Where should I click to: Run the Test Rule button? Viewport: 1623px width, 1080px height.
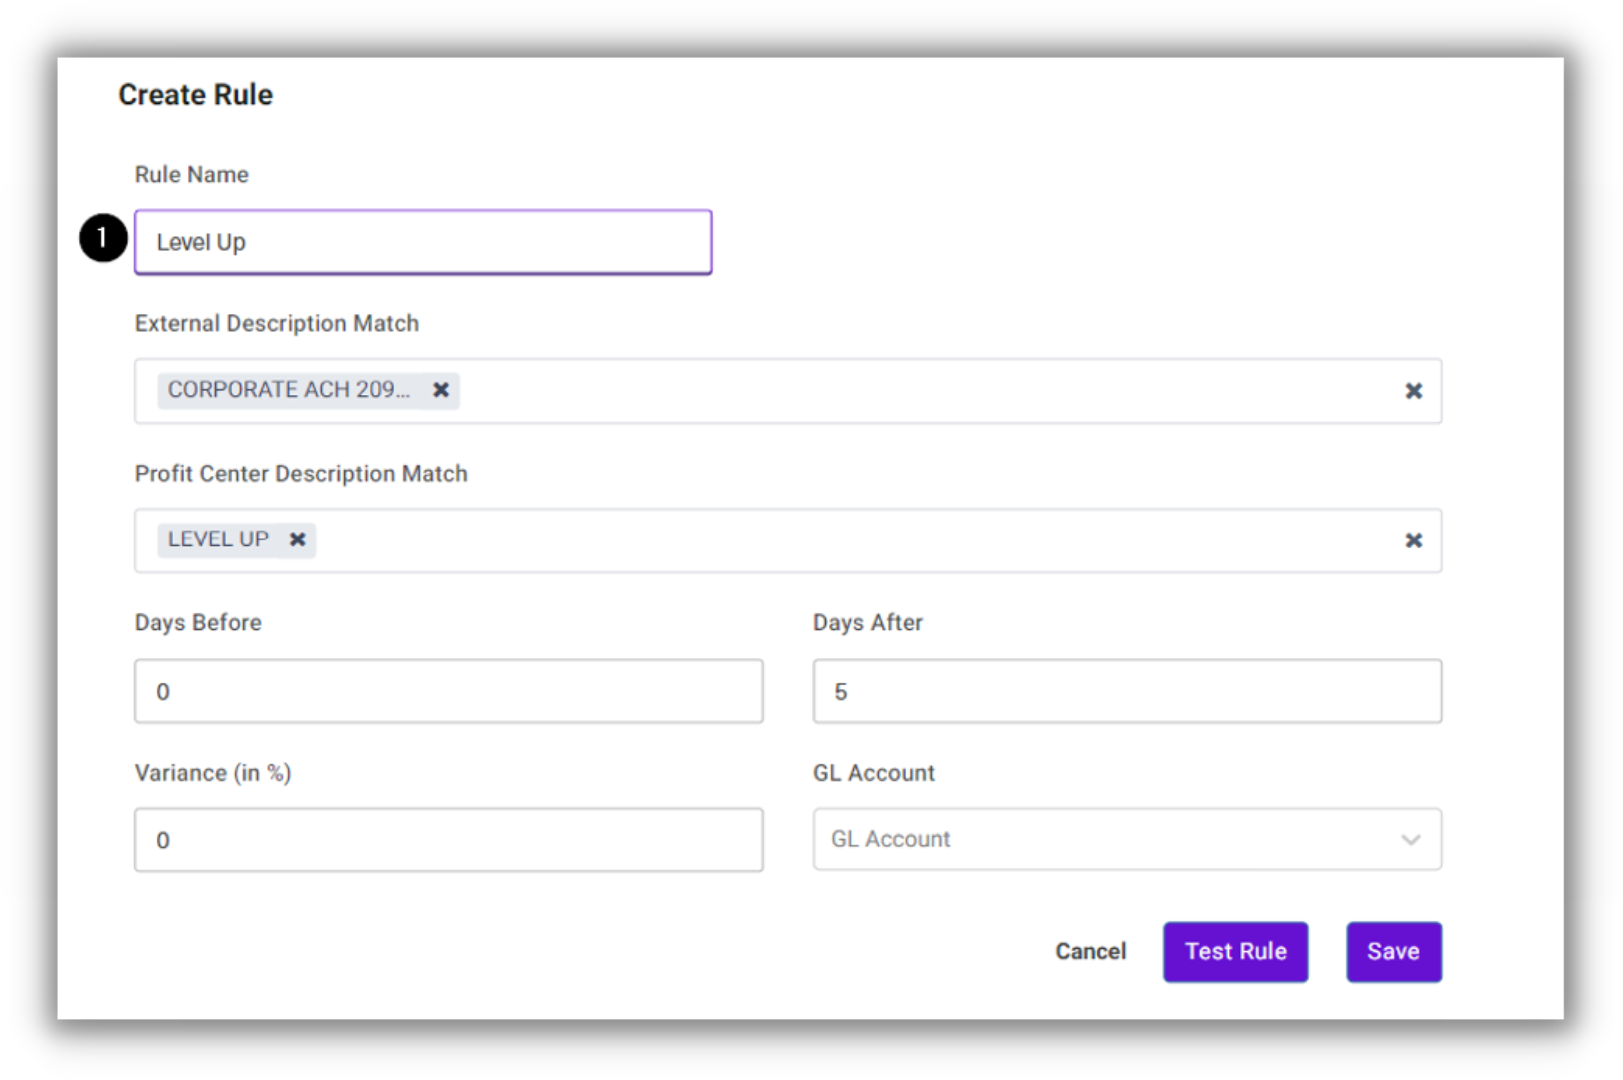tap(1235, 952)
